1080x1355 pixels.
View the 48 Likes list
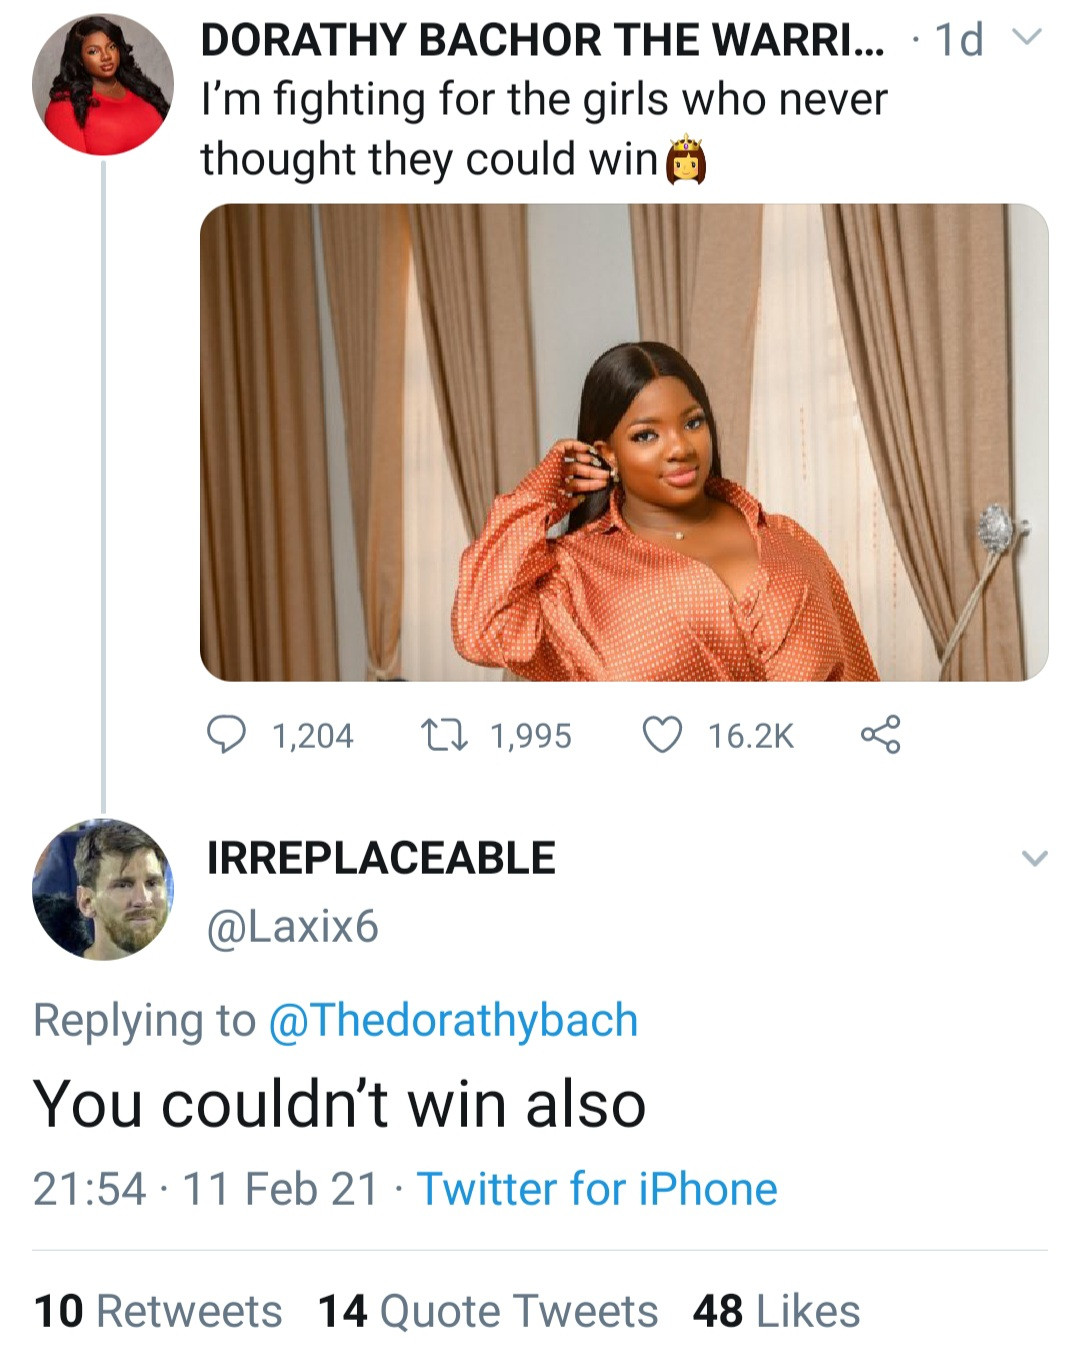[776, 1311]
